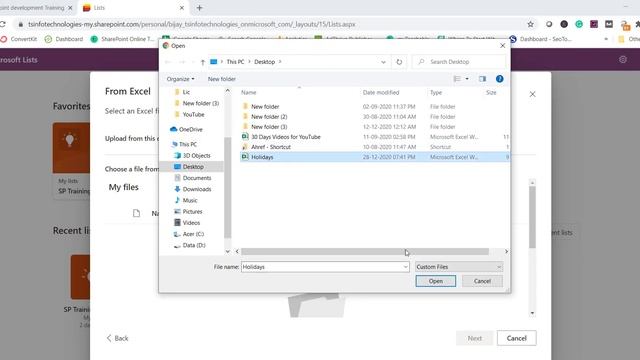
Task: Open Pictures in navigation pane
Action: click(188, 211)
